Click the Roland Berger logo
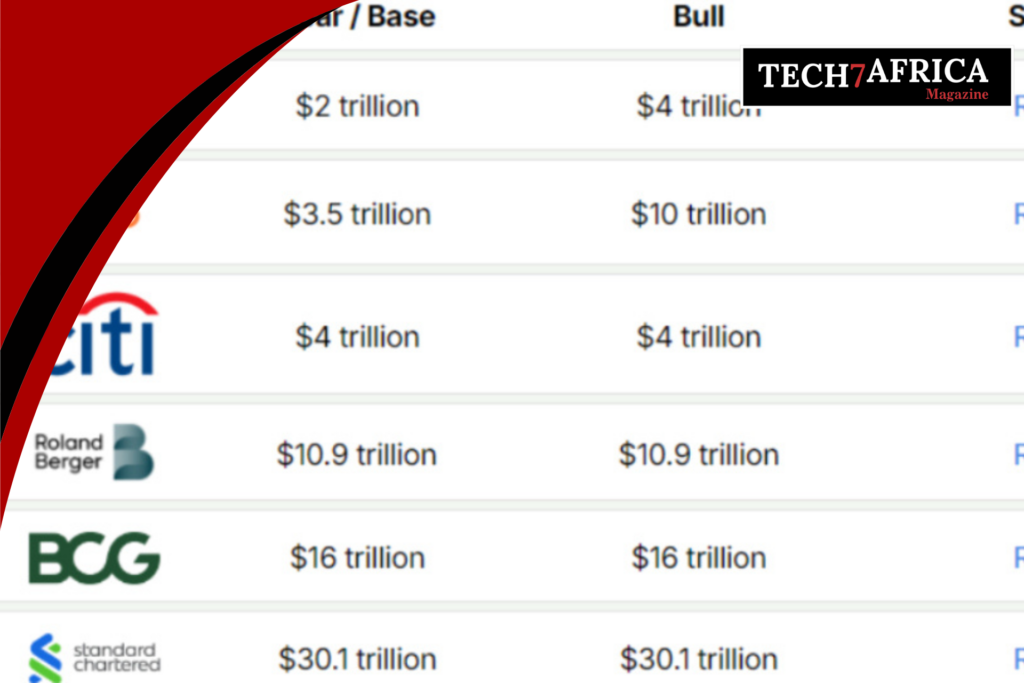This screenshot has width=1024, height=683. 94,452
